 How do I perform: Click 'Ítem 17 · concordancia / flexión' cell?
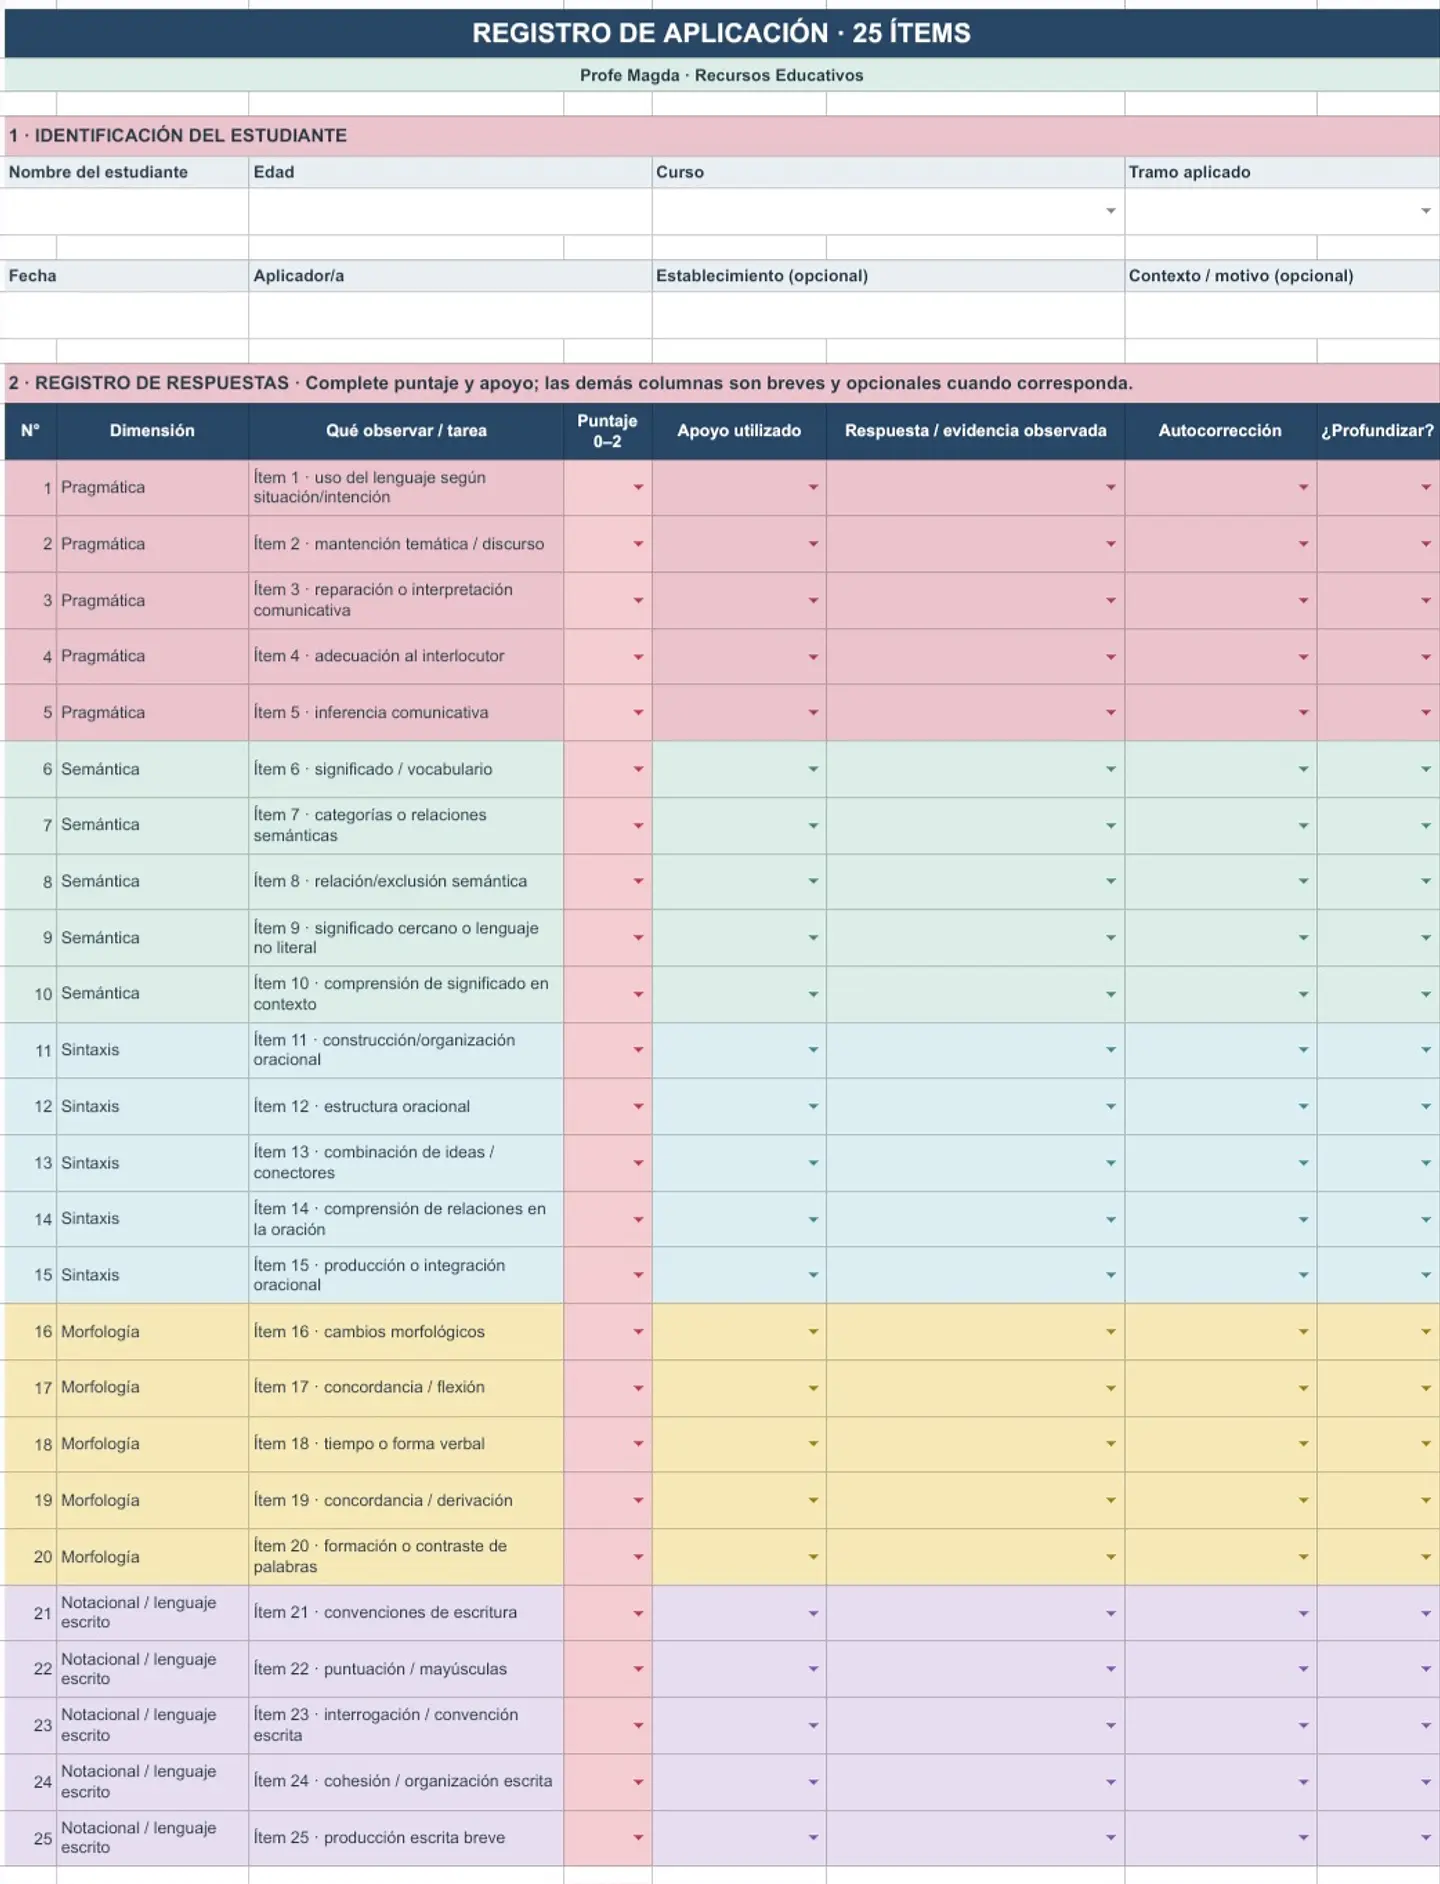pyautogui.click(x=406, y=1388)
